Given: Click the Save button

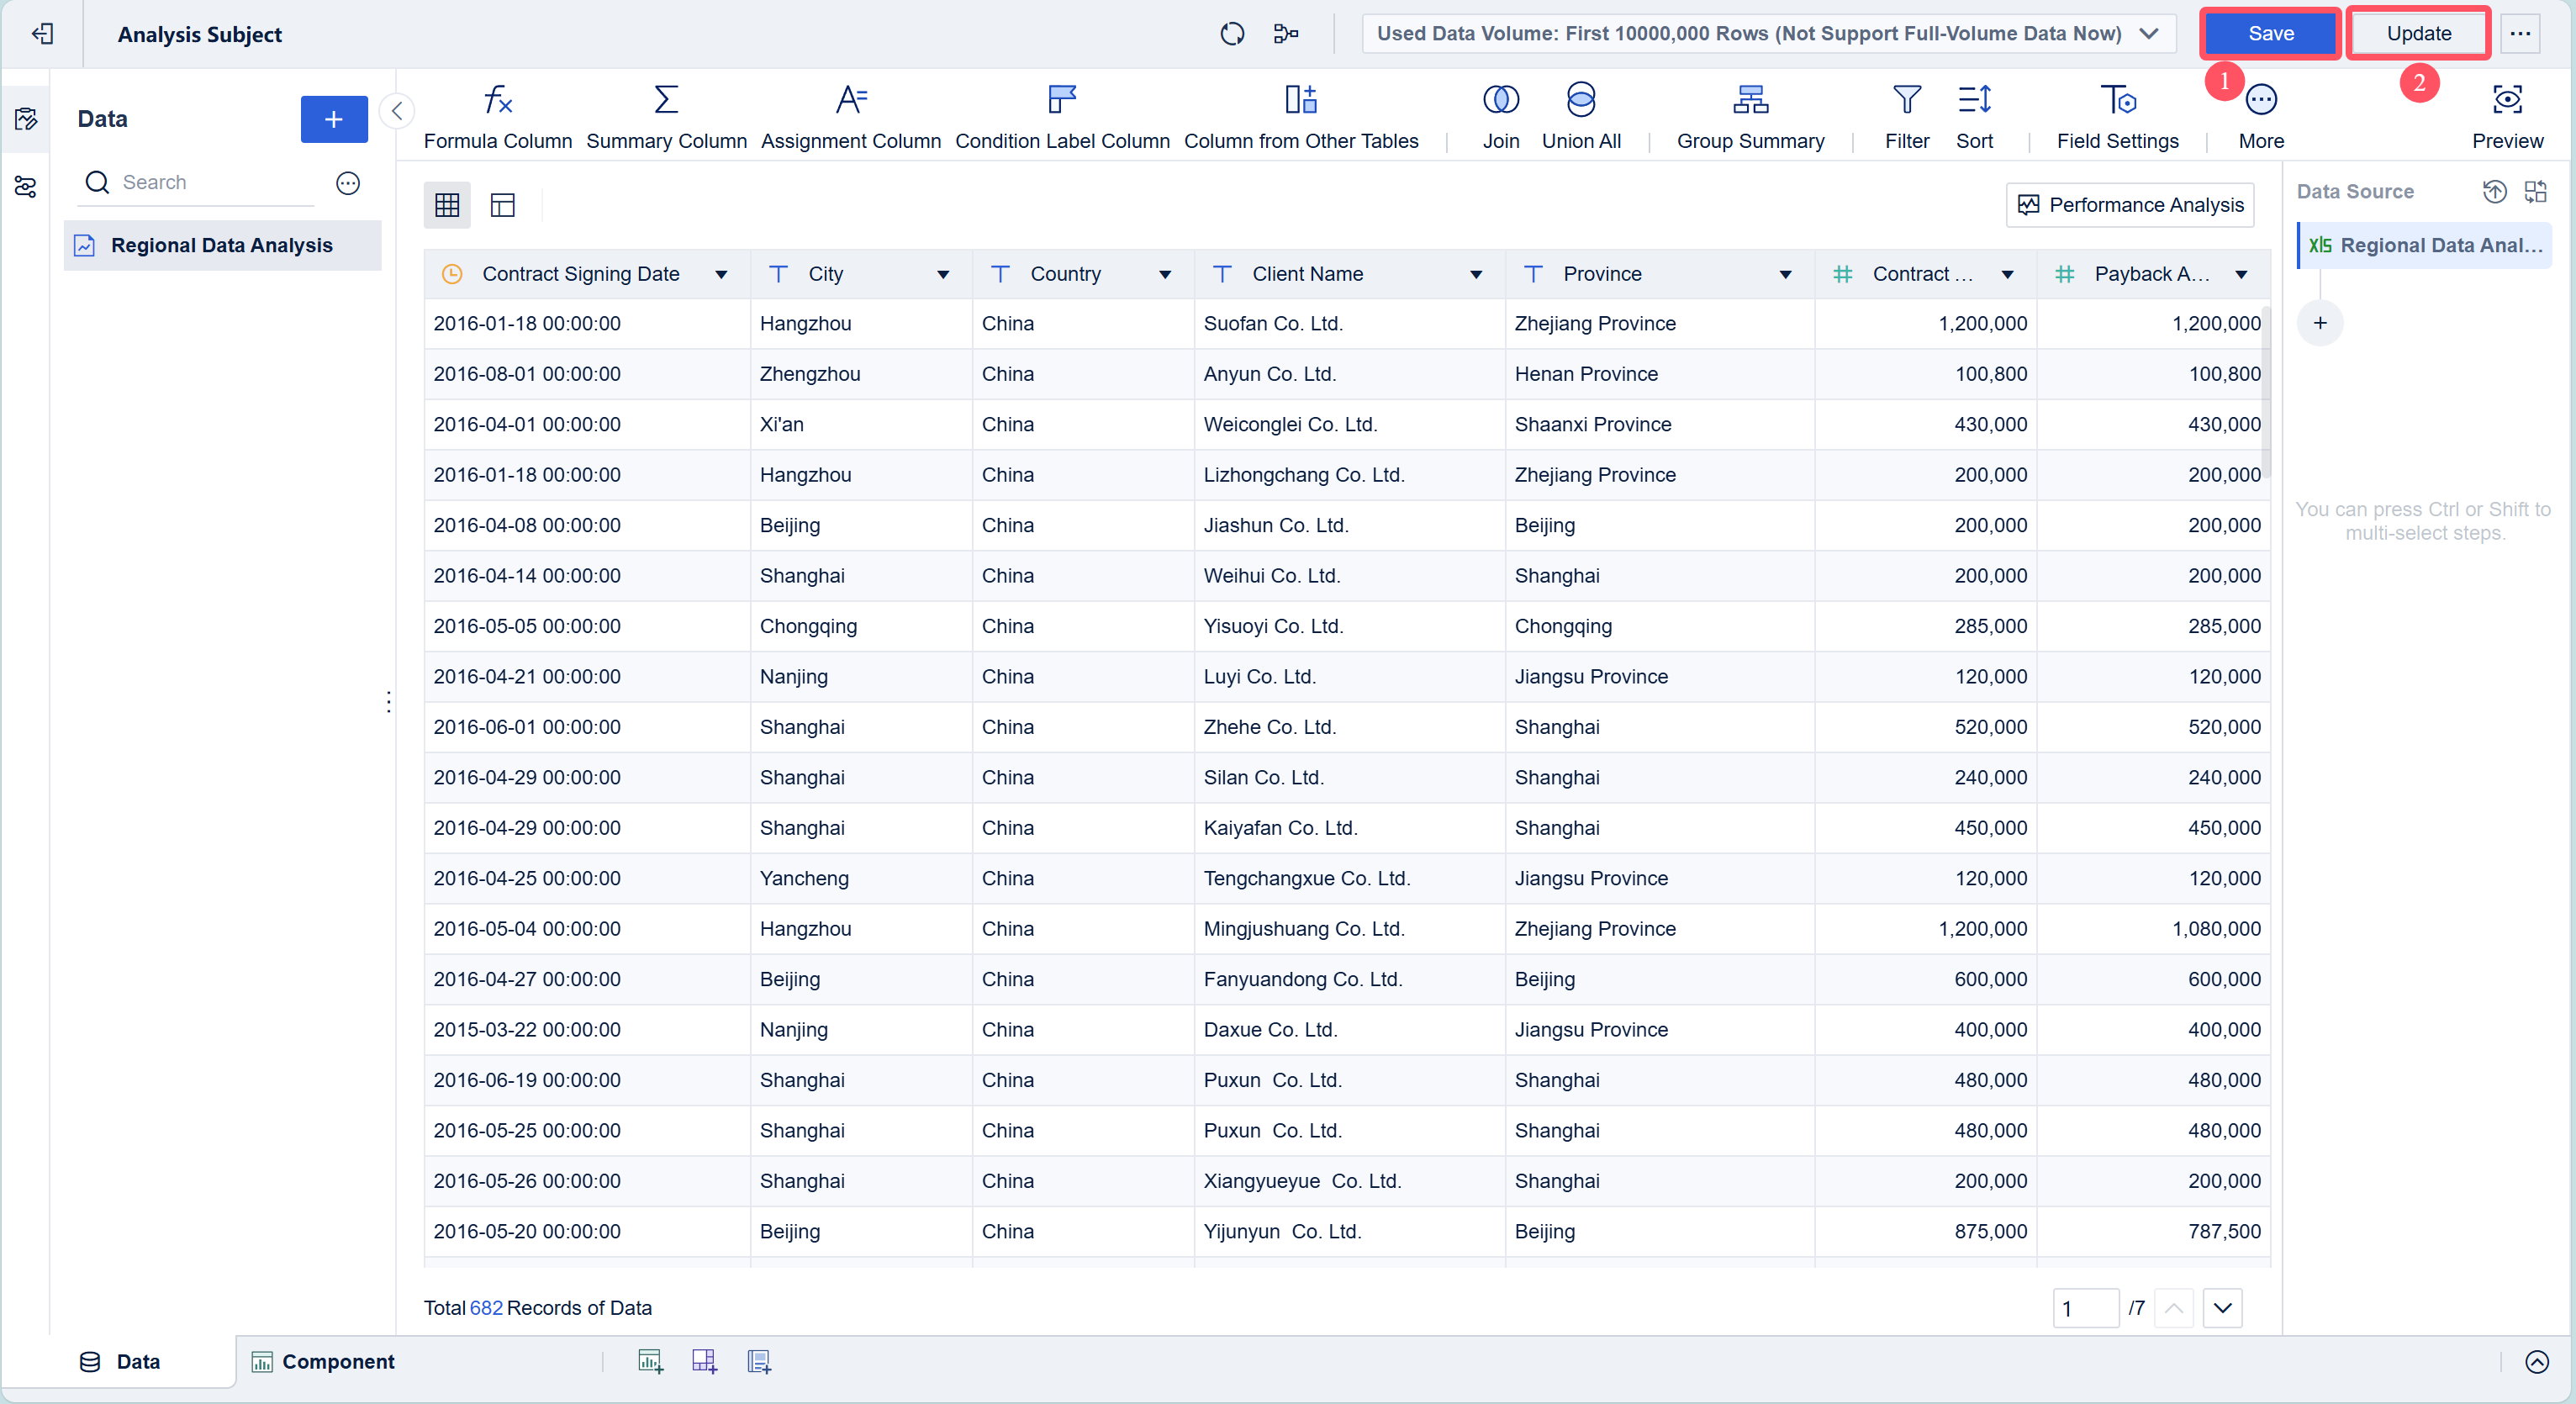Looking at the screenshot, I should click(x=2270, y=34).
